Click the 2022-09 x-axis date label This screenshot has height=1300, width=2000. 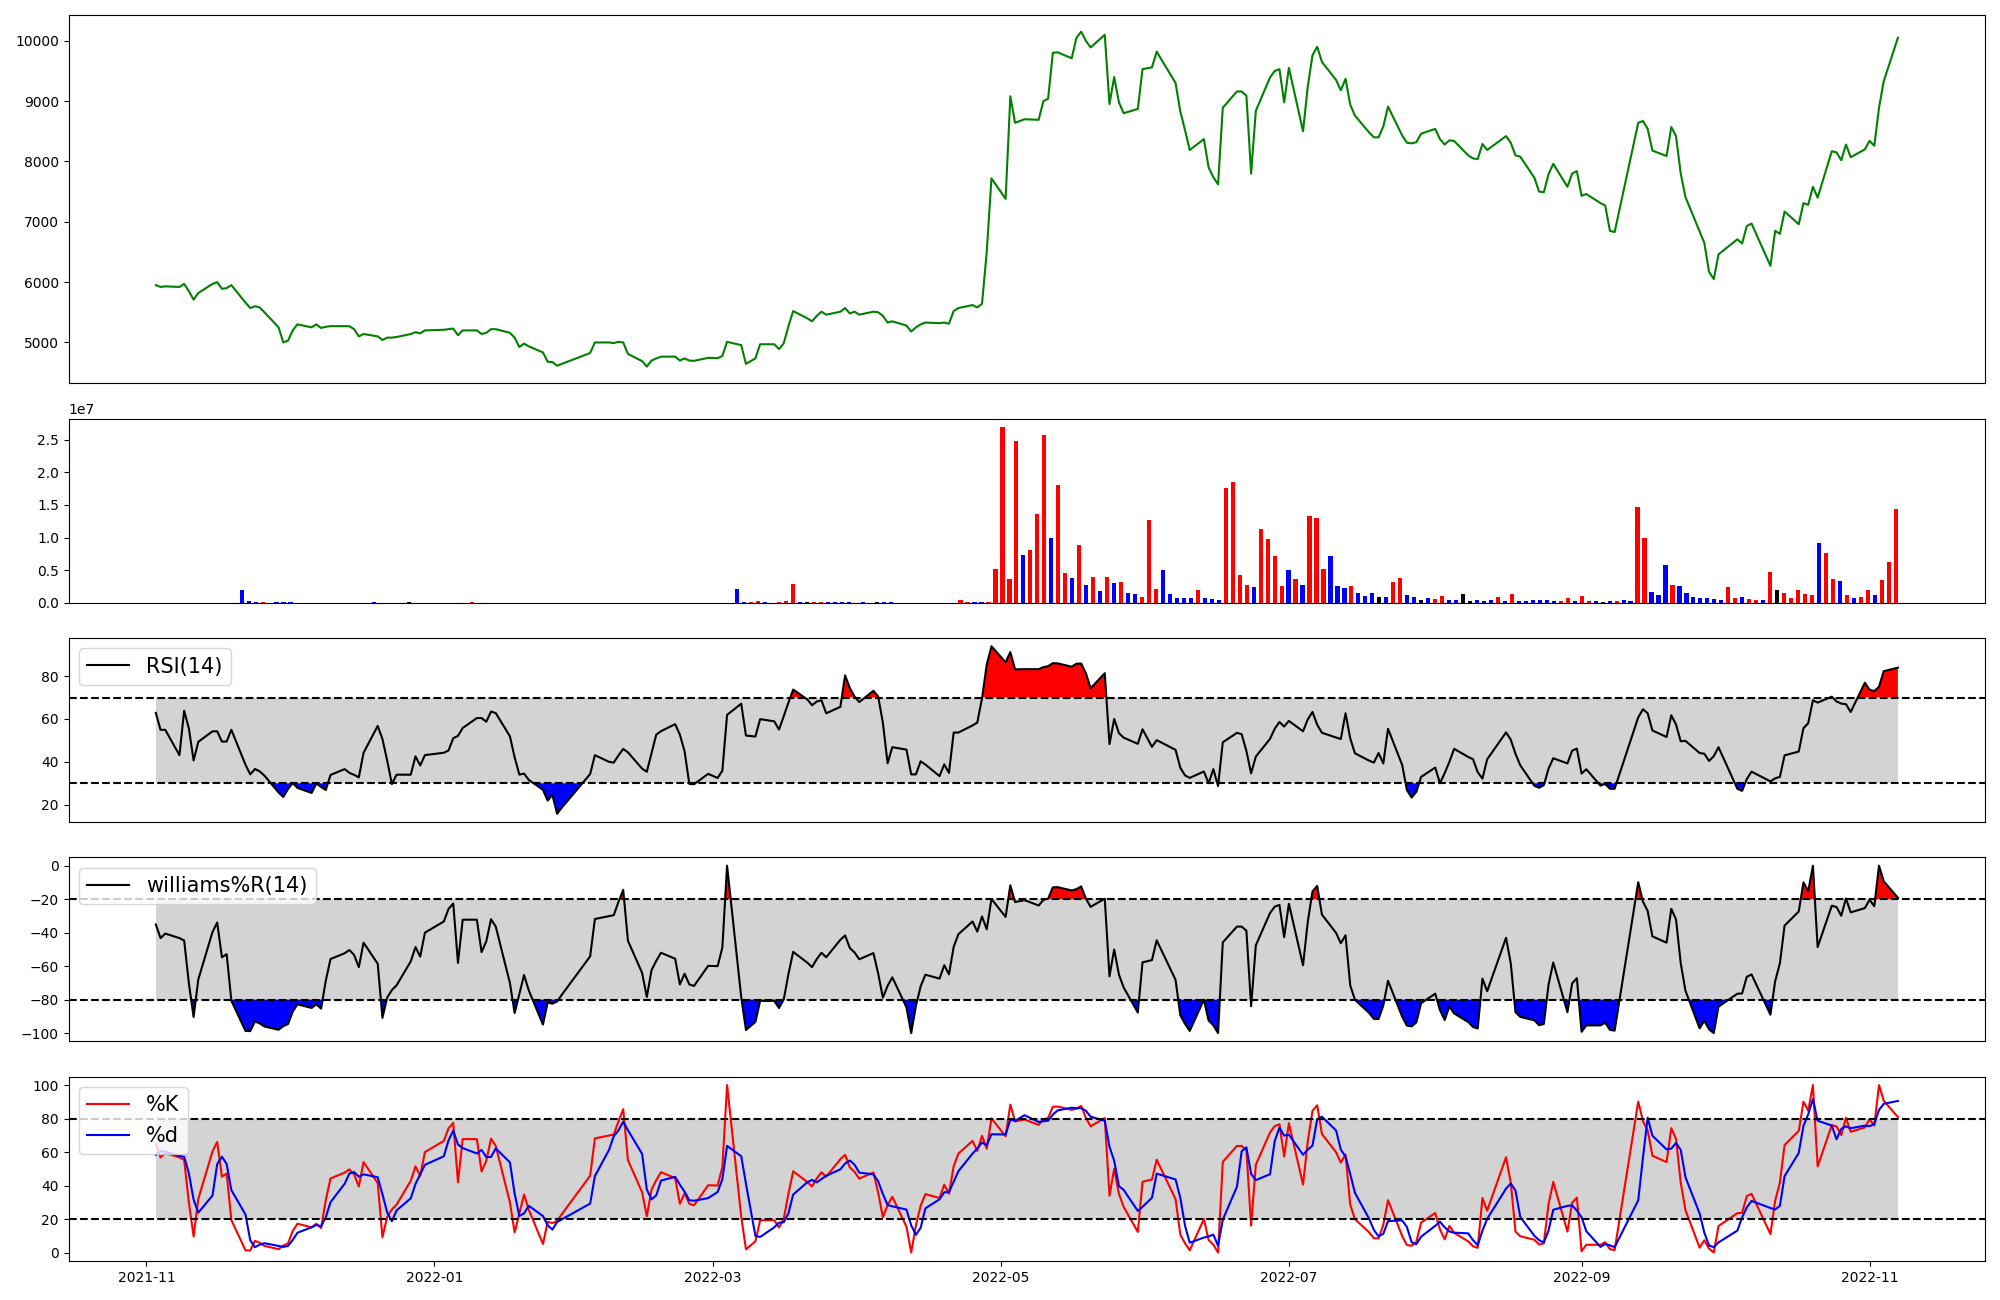coord(1582,1277)
